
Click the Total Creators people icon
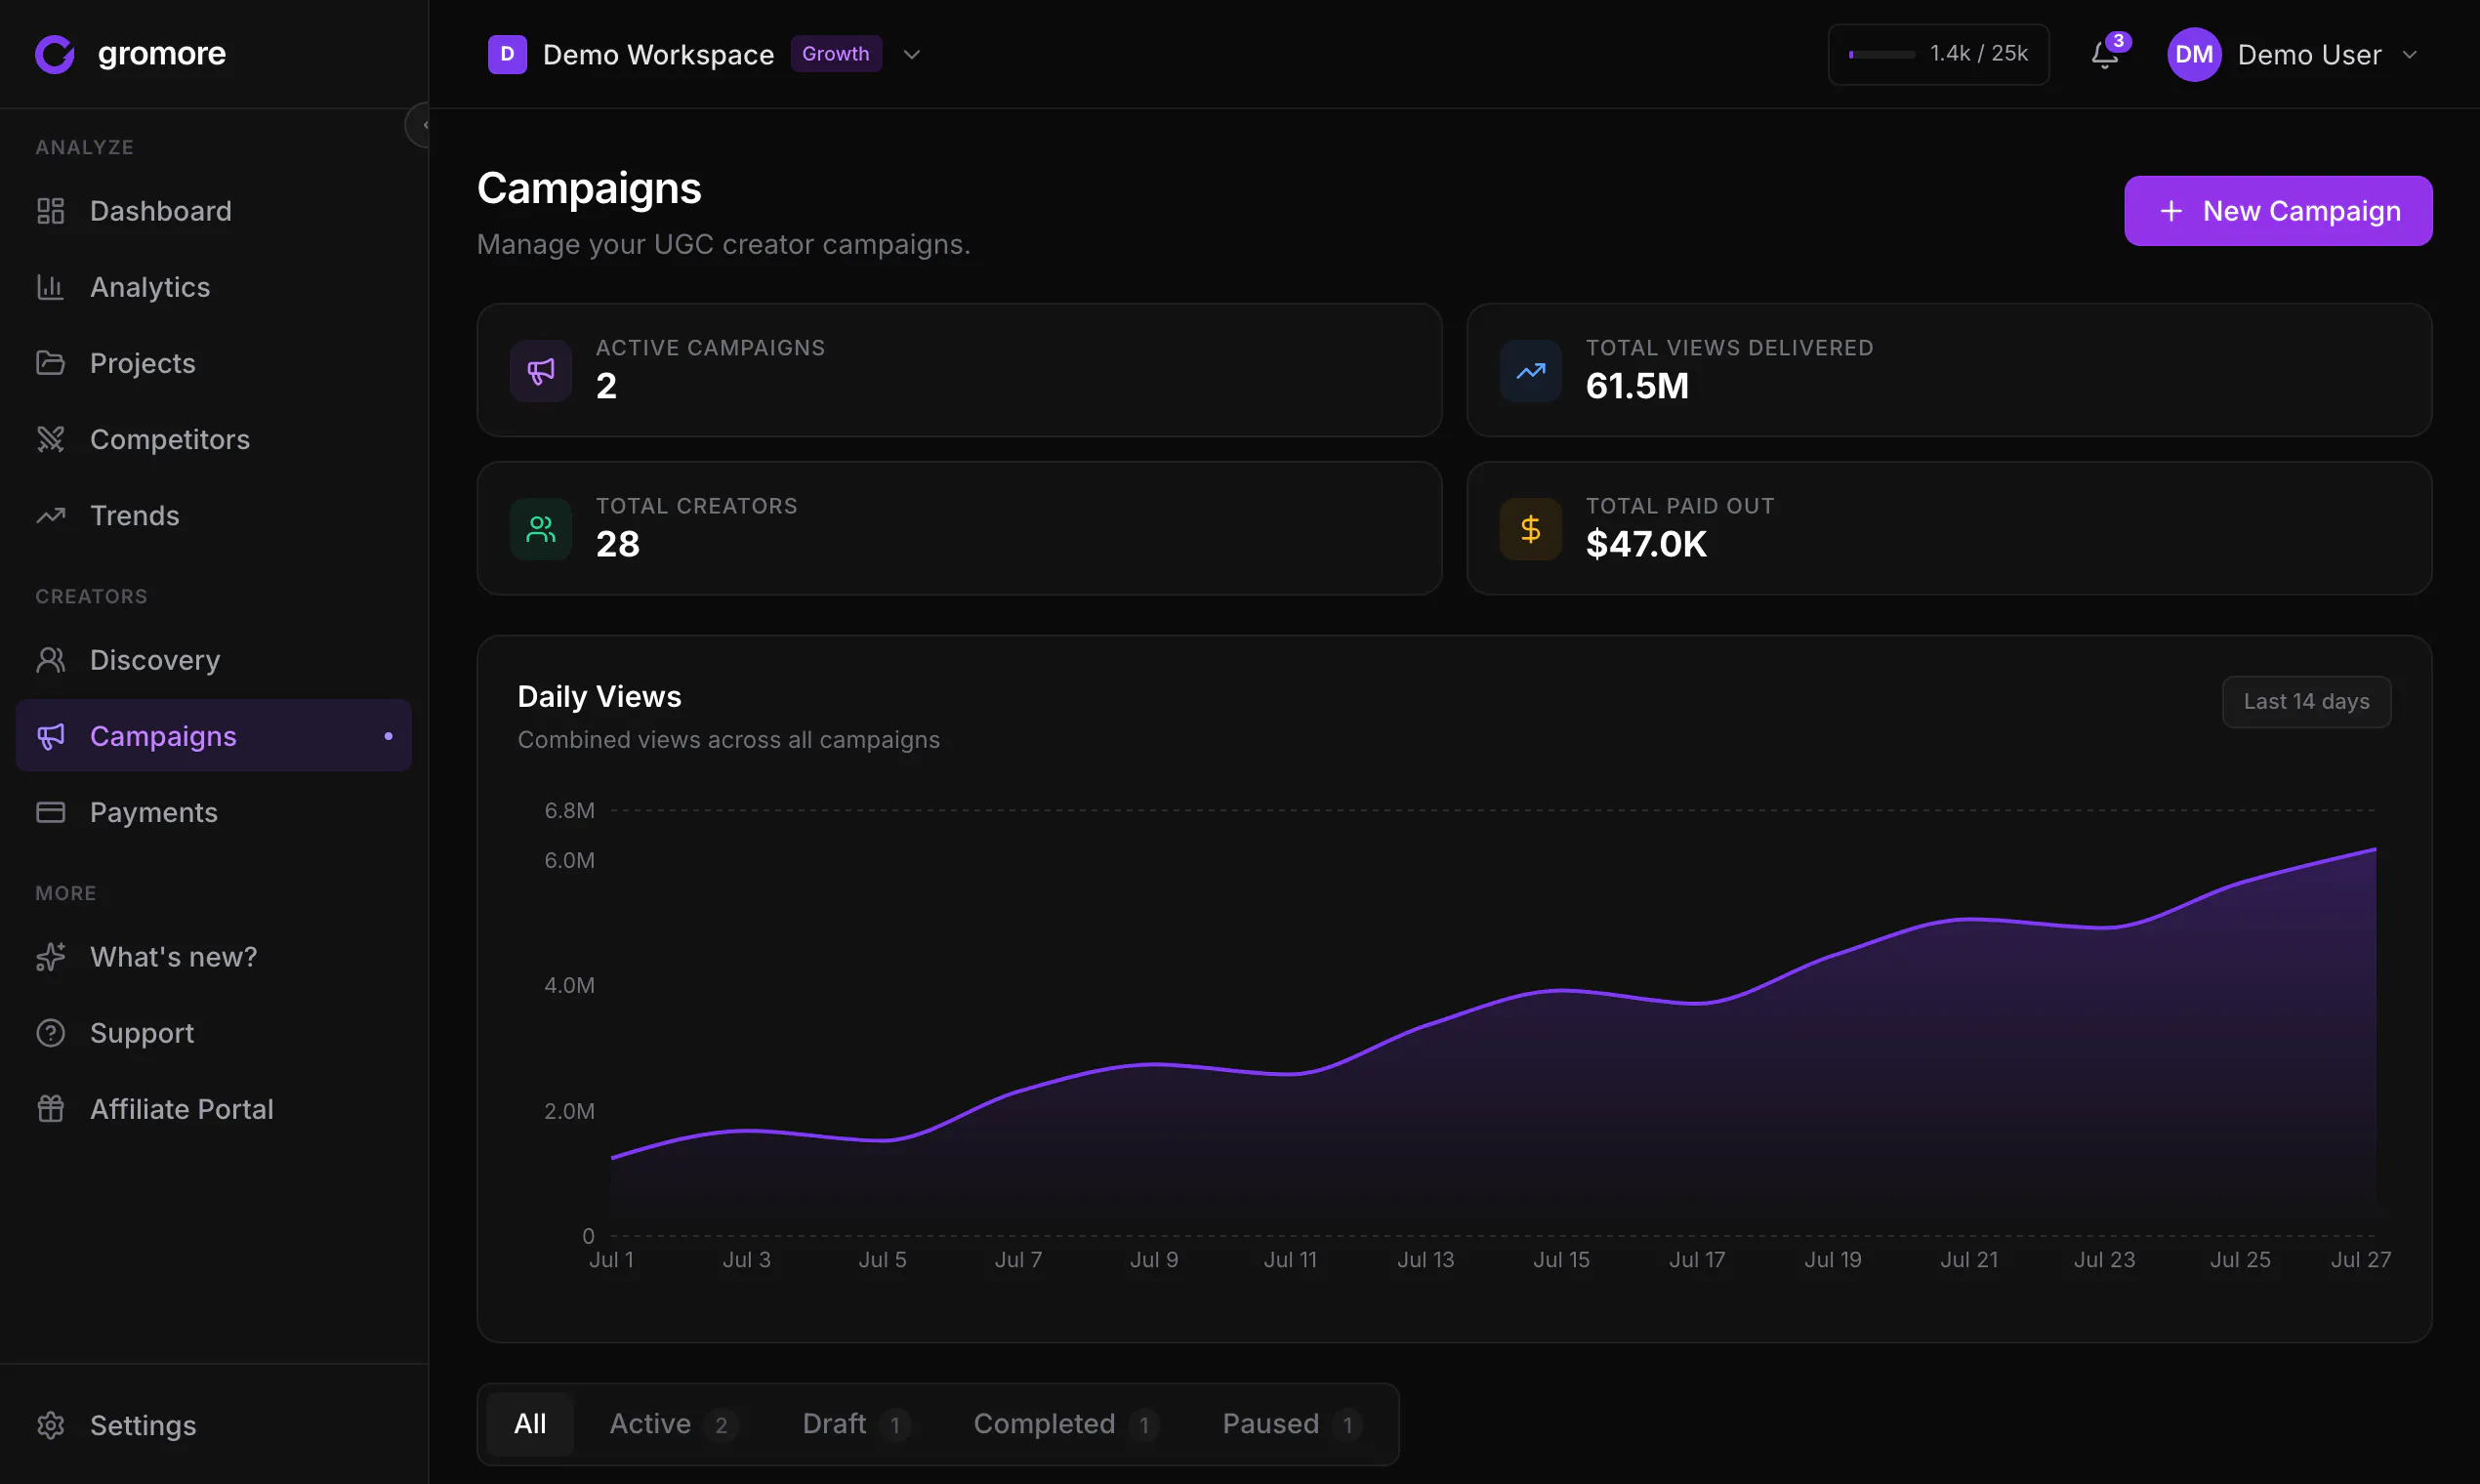coord(541,529)
